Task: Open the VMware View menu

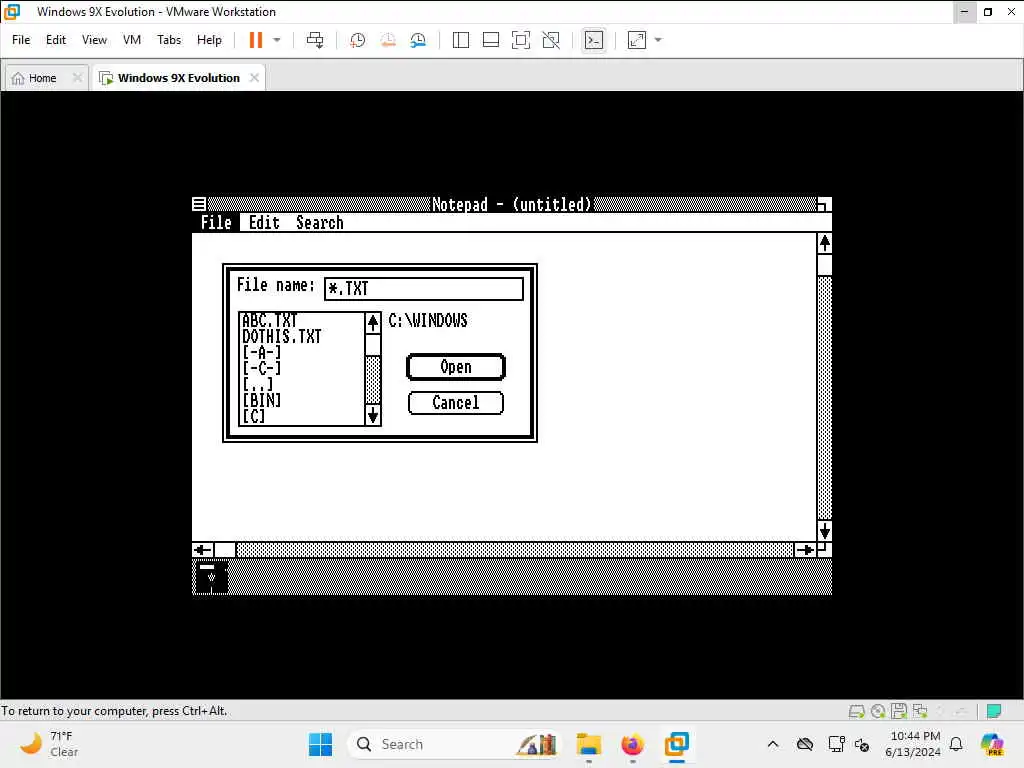Action: (x=94, y=40)
